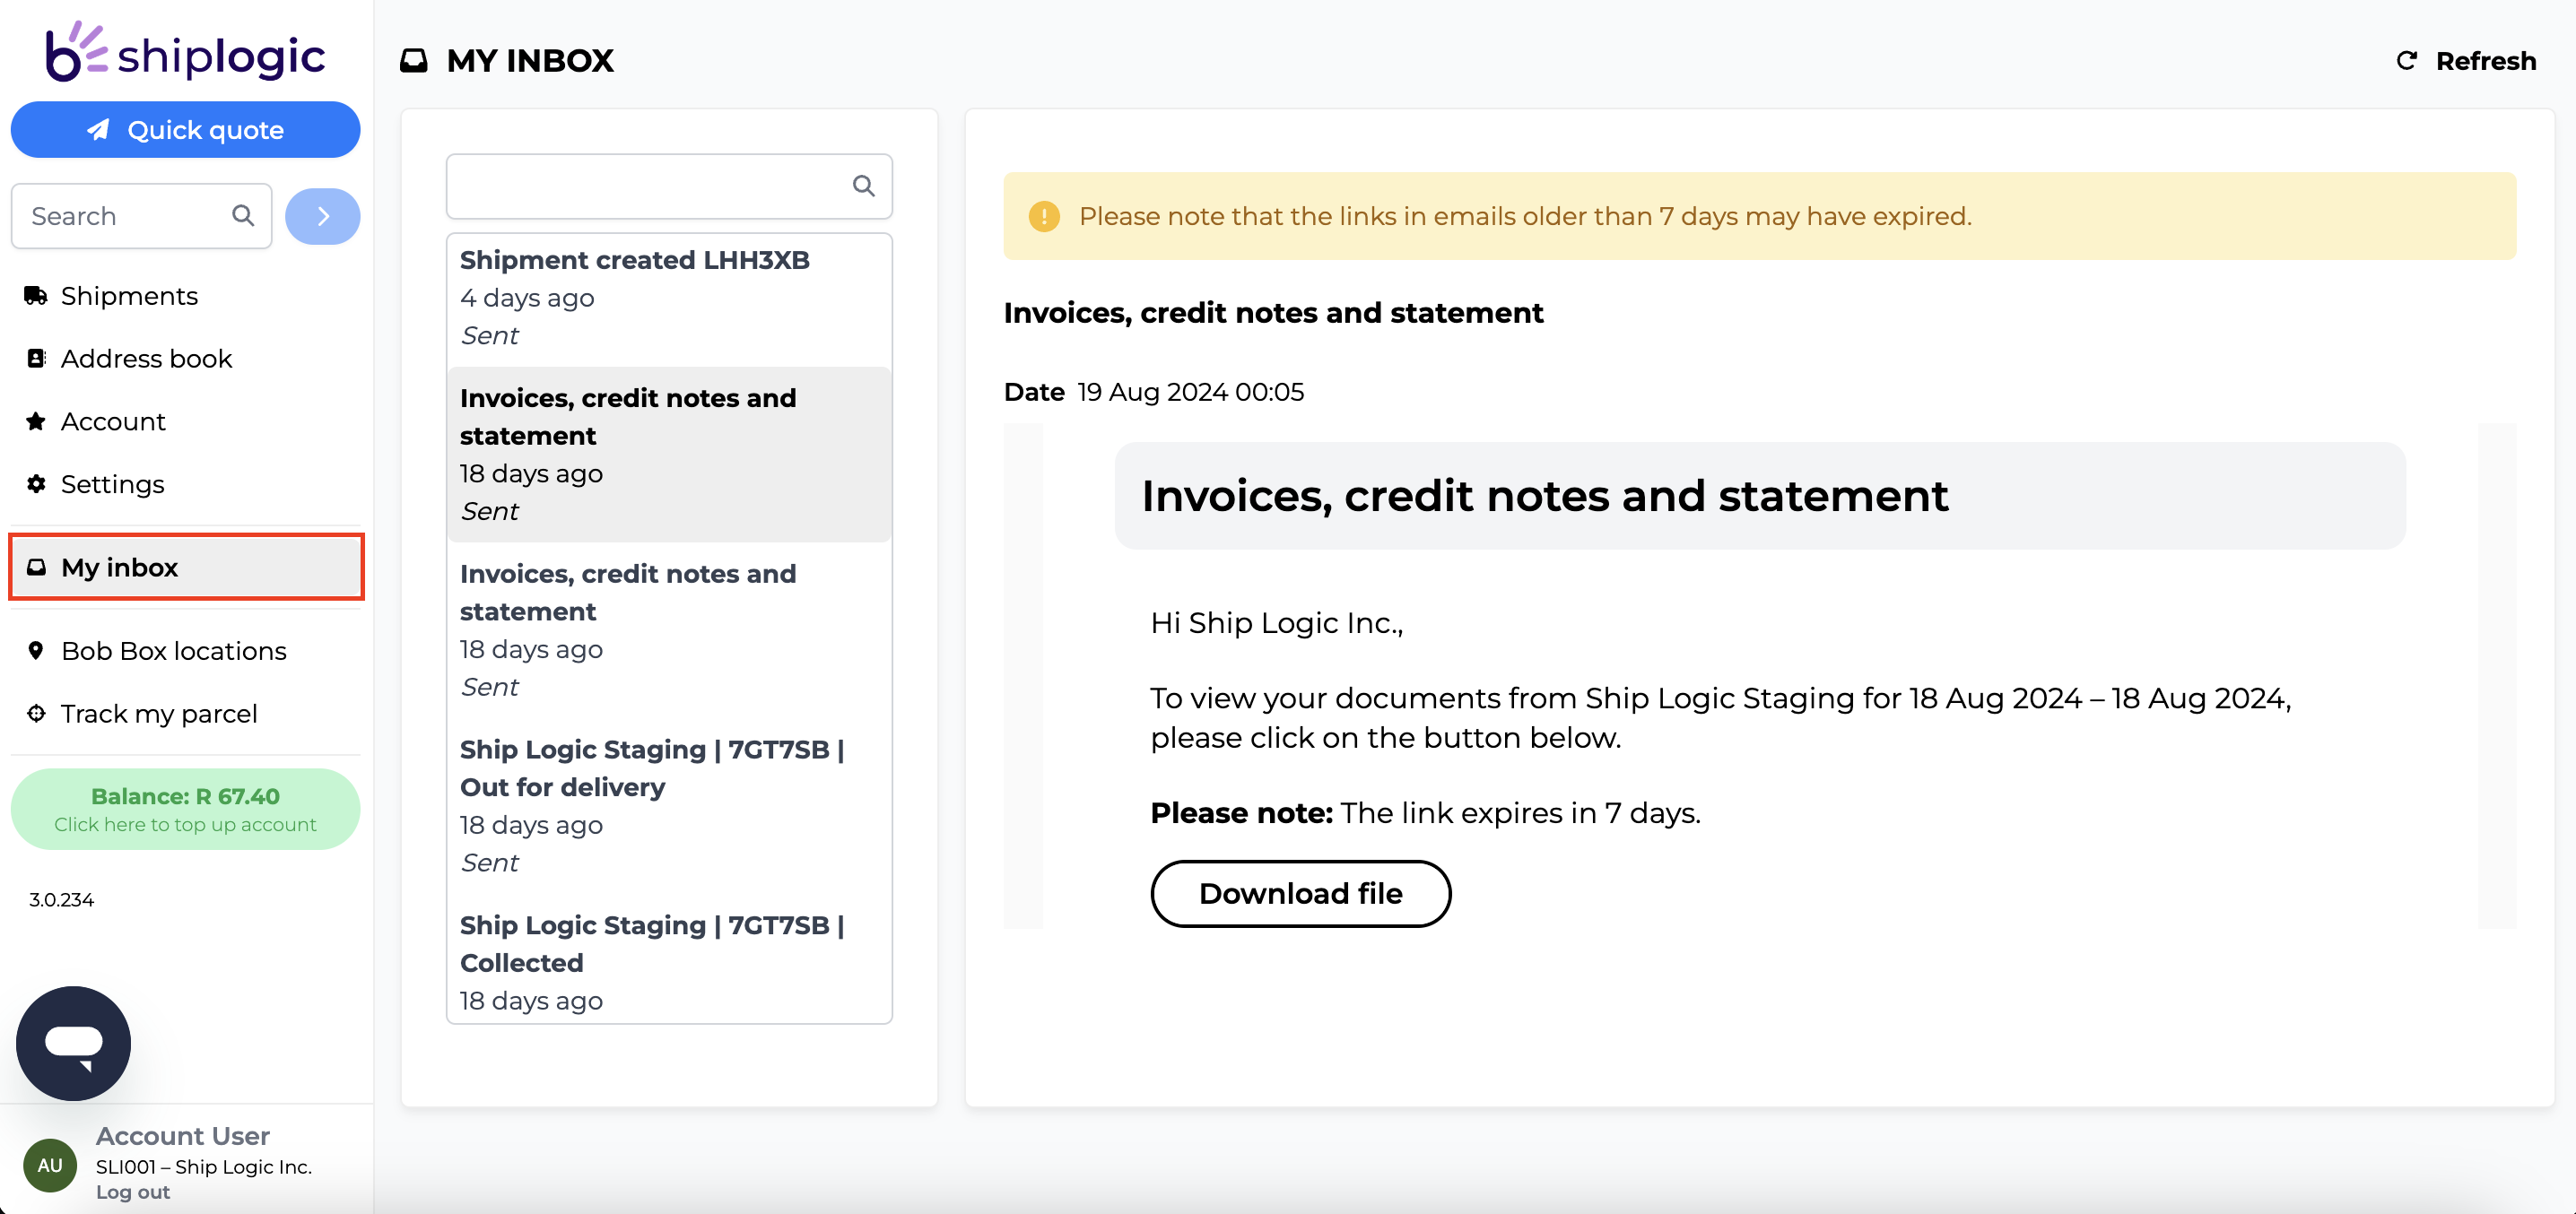Select the highlighted Invoices, credit notes message

(669, 455)
